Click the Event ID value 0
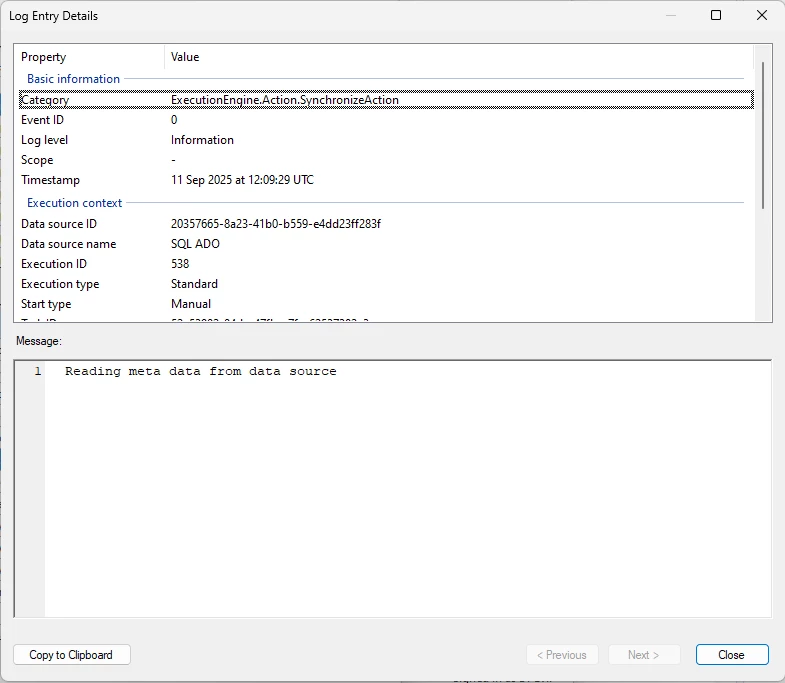Viewport: 785px width, 683px height. pos(174,120)
